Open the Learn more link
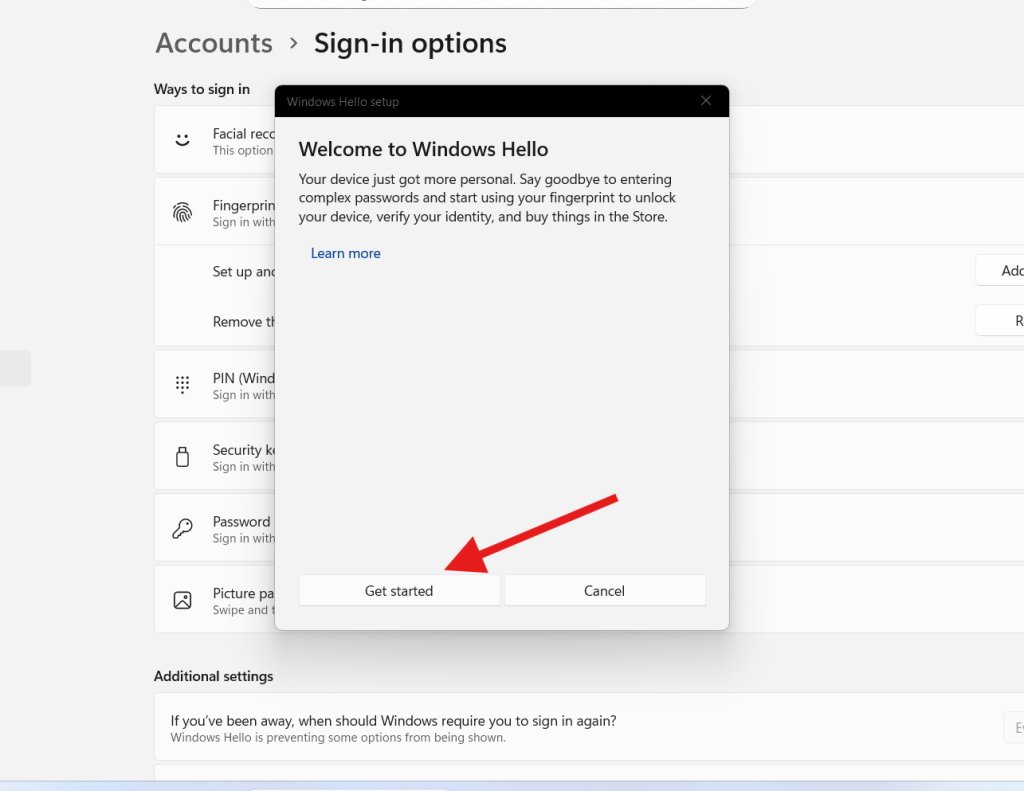 (x=345, y=253)
